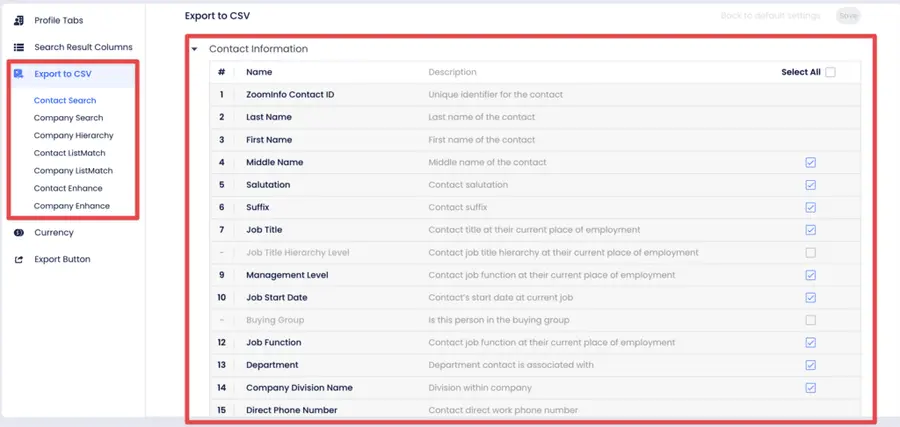Image resolution: width=900 pixels, height=427 pixels.
Task: Click the Name column header
Action: (259, 72)
